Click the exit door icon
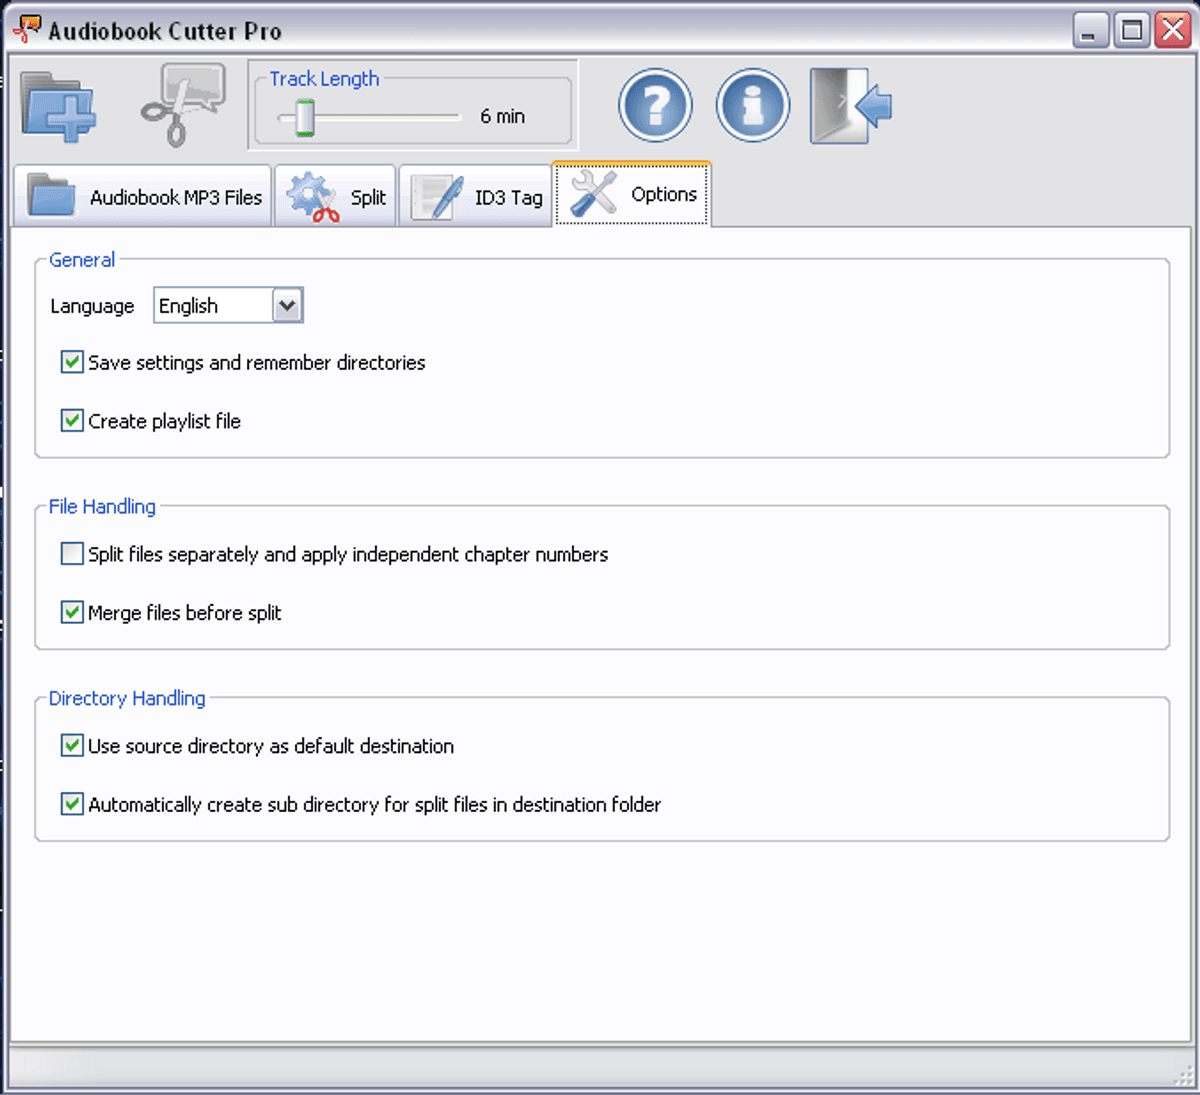This screenshot has width=1200, height=1095. coord(850,106)
